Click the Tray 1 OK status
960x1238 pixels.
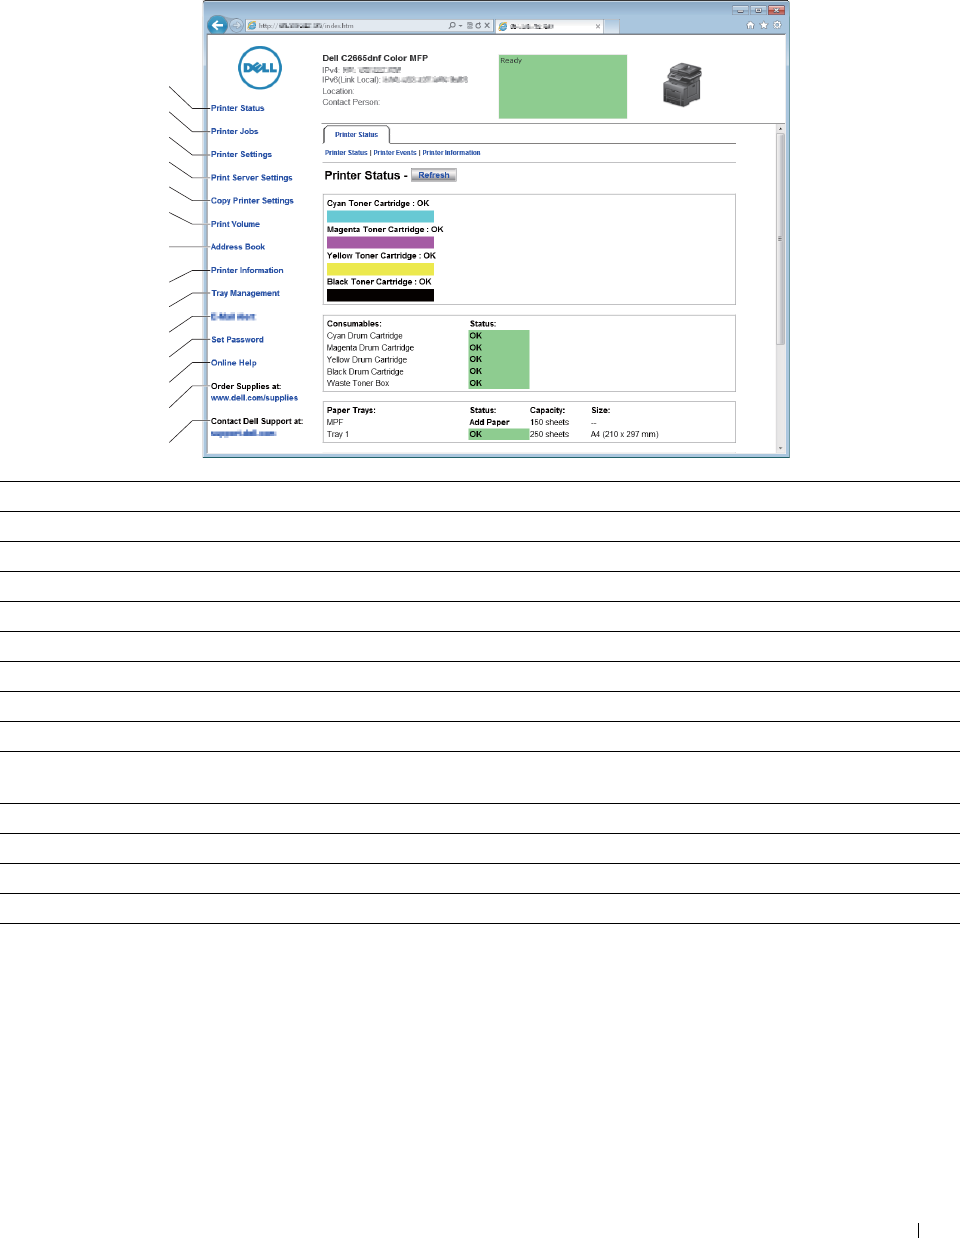pyautogui.click(x=499, y=434)
